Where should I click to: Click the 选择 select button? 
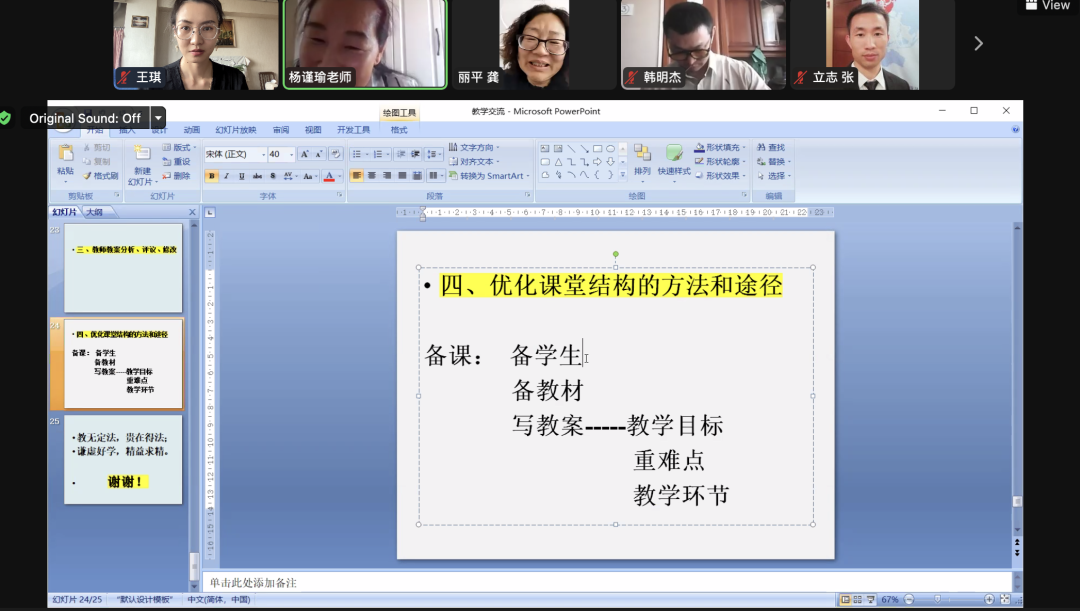(x=773, y=176)
